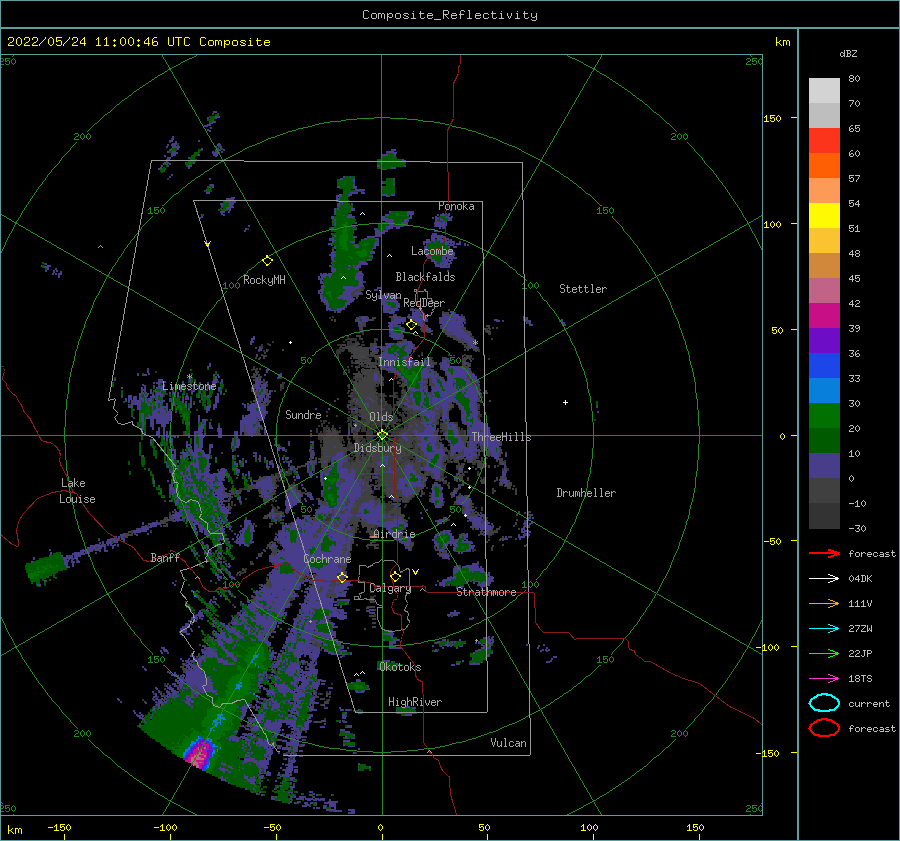The width and height of the screenshot is (900, 841).
Task: Select the Sundre label
Action: [303, 414]
